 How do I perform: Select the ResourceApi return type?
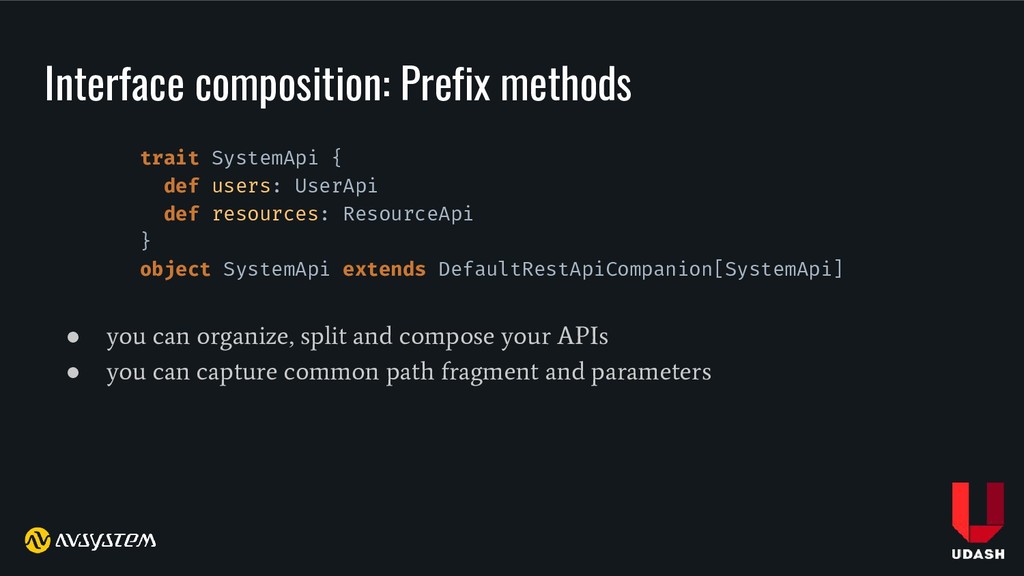coord(408,214)
